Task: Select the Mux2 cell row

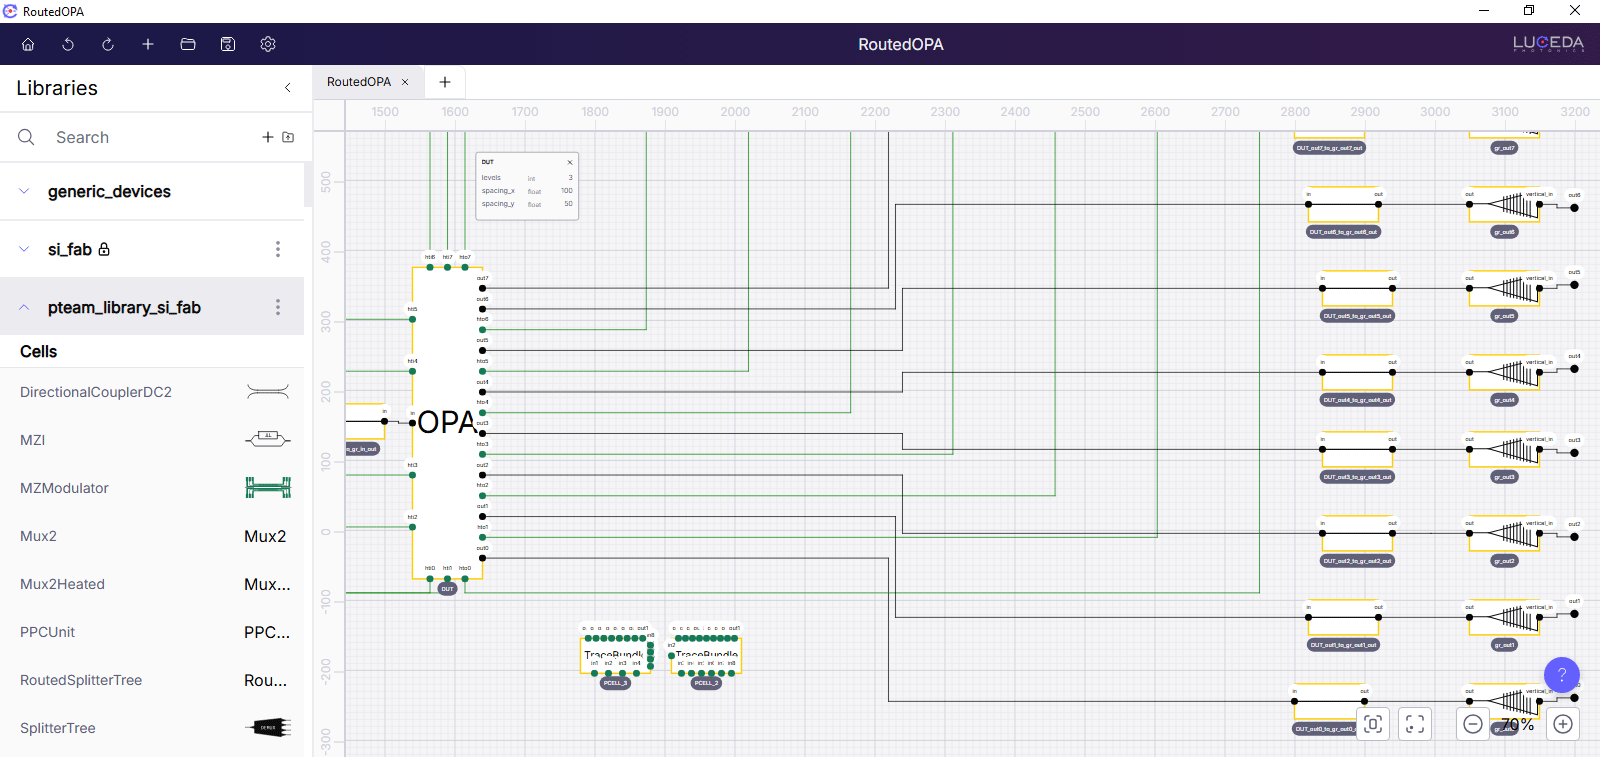Action: pyautogui.click(x=152, y=536)
